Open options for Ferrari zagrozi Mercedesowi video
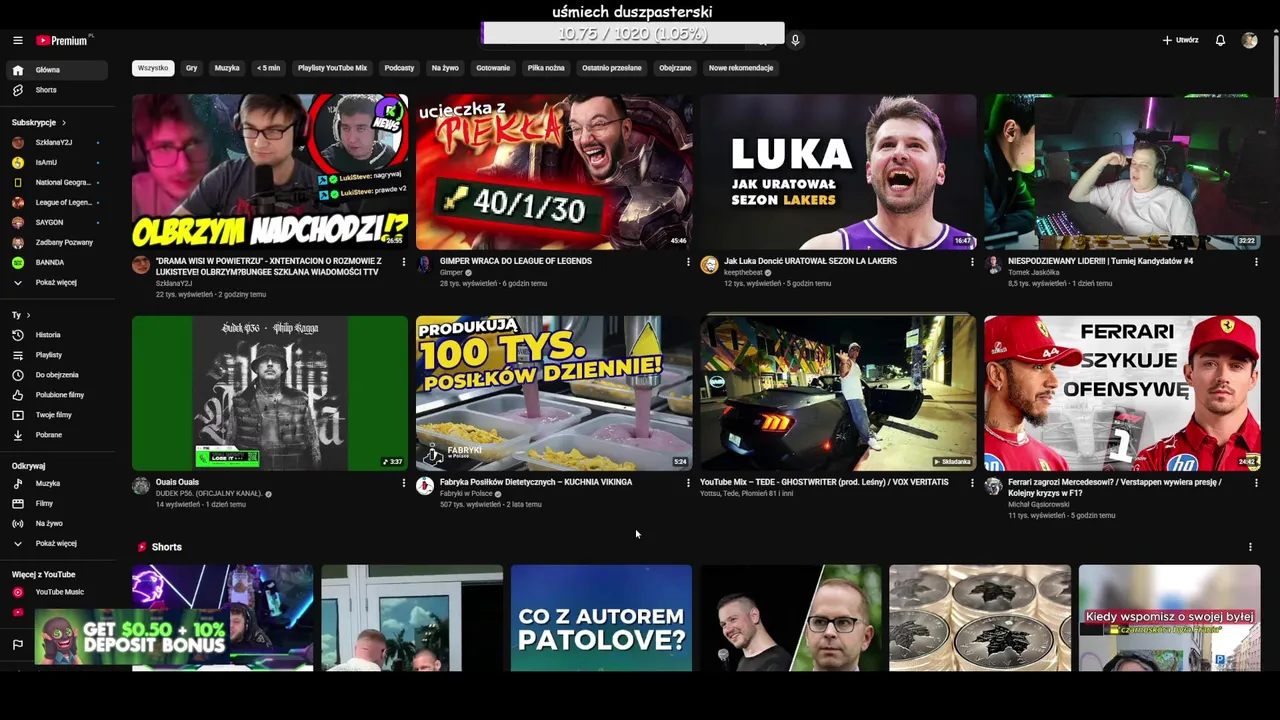The width and height of the screenshot is (1280, 720). coord(1256,483)
